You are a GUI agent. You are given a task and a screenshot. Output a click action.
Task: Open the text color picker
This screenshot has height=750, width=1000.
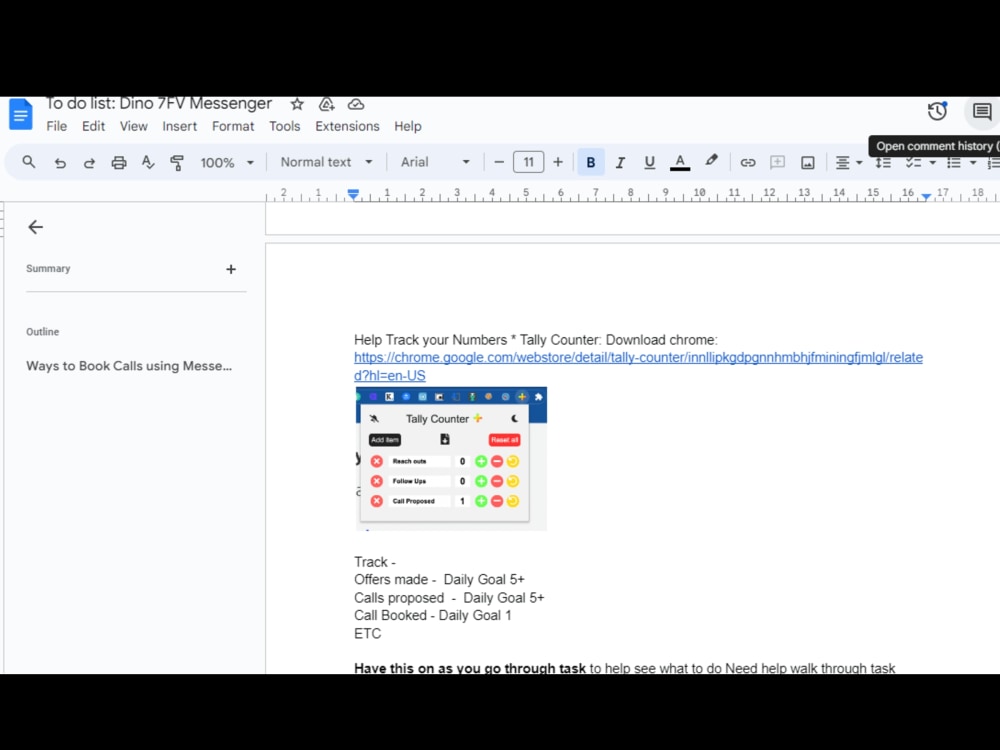[x=680, y=163]
